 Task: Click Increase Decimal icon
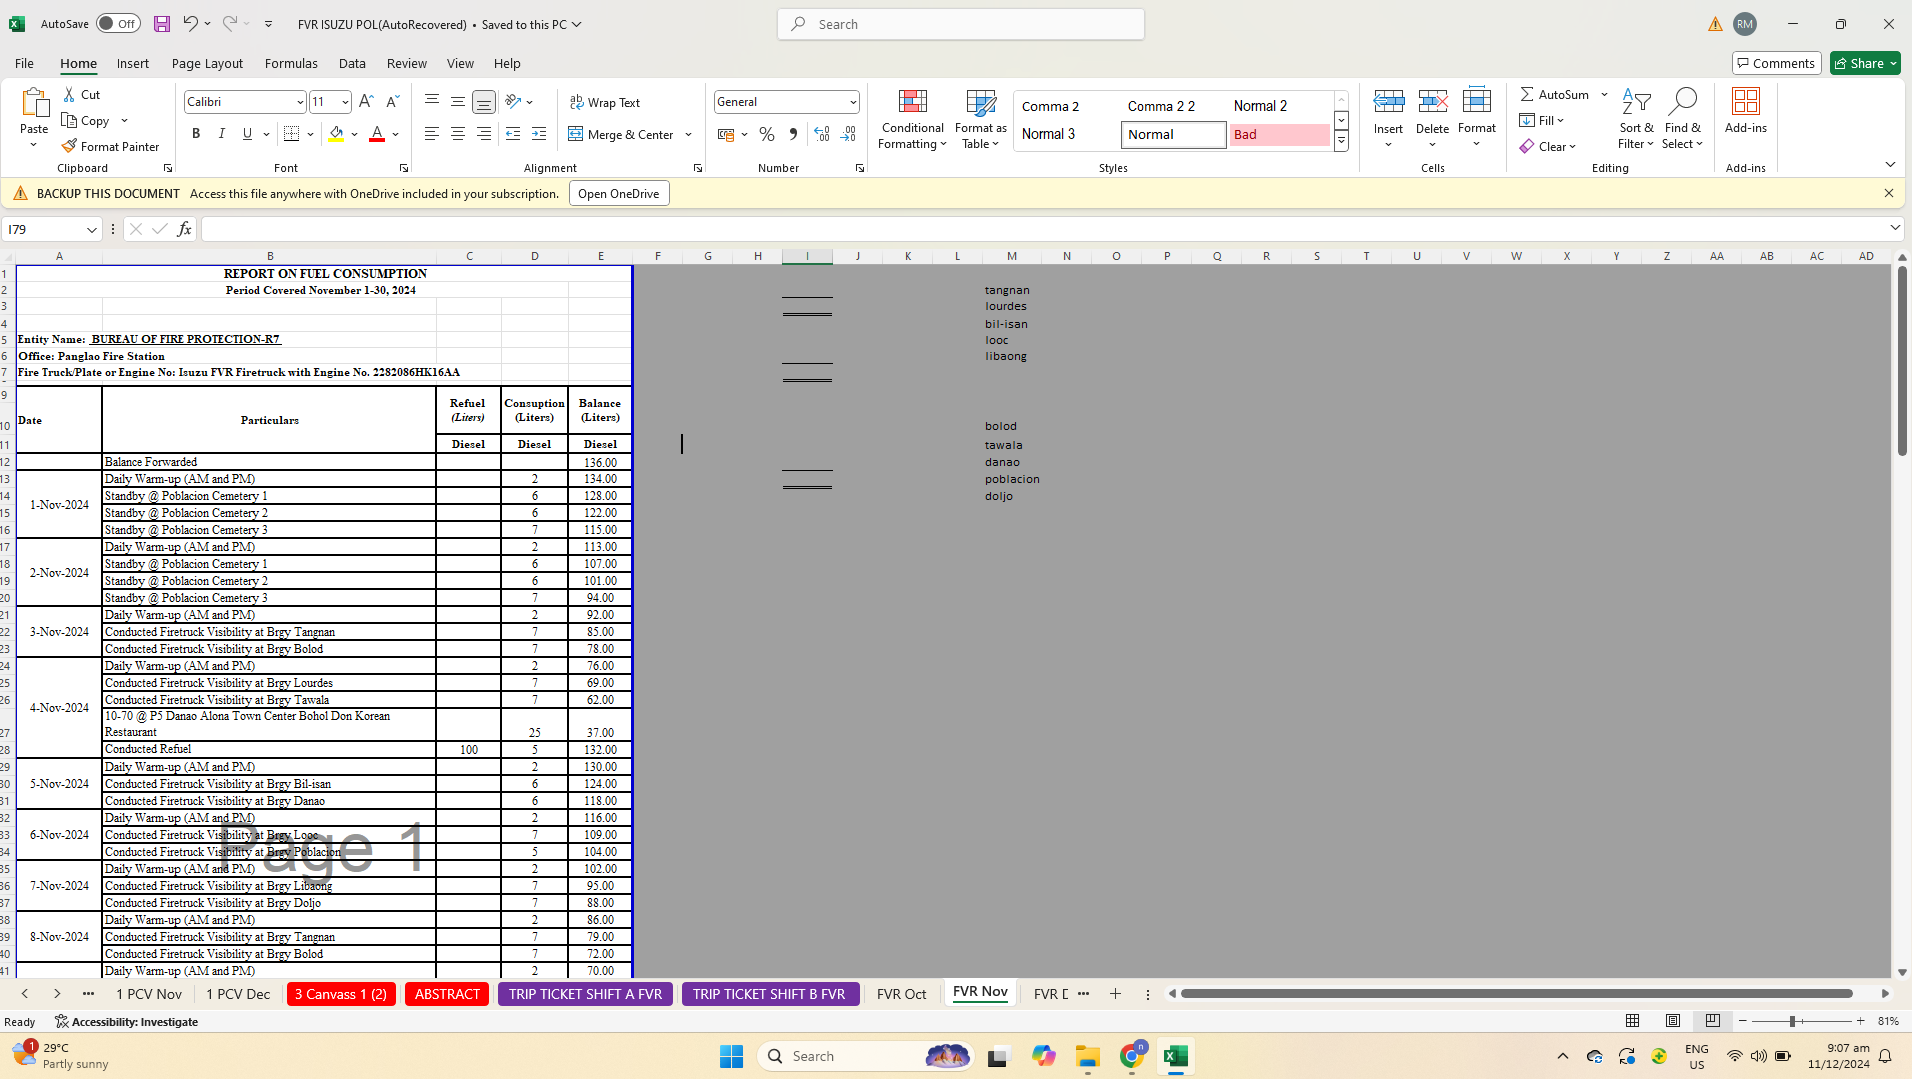pos(822,134)
